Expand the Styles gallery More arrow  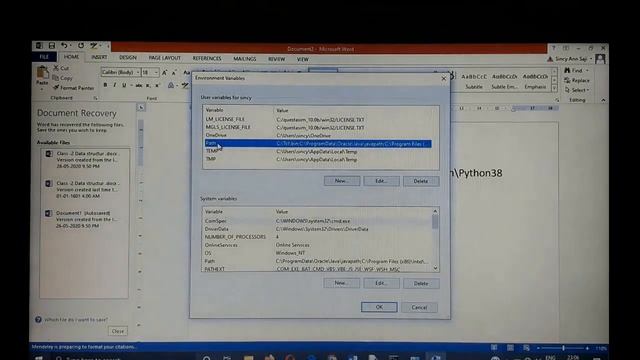pyautogui.click(x=554, y=88)
